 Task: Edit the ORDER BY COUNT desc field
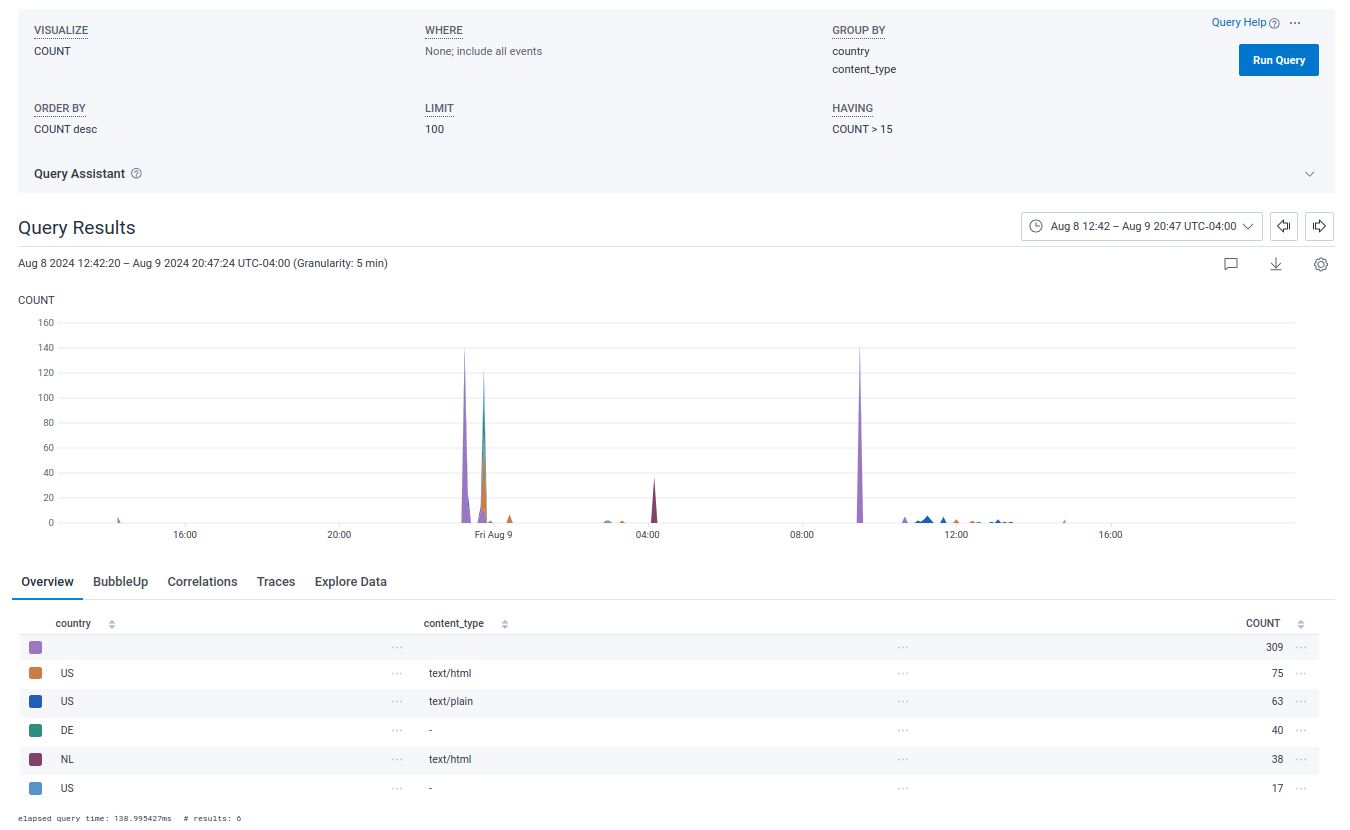pos(66,129)
